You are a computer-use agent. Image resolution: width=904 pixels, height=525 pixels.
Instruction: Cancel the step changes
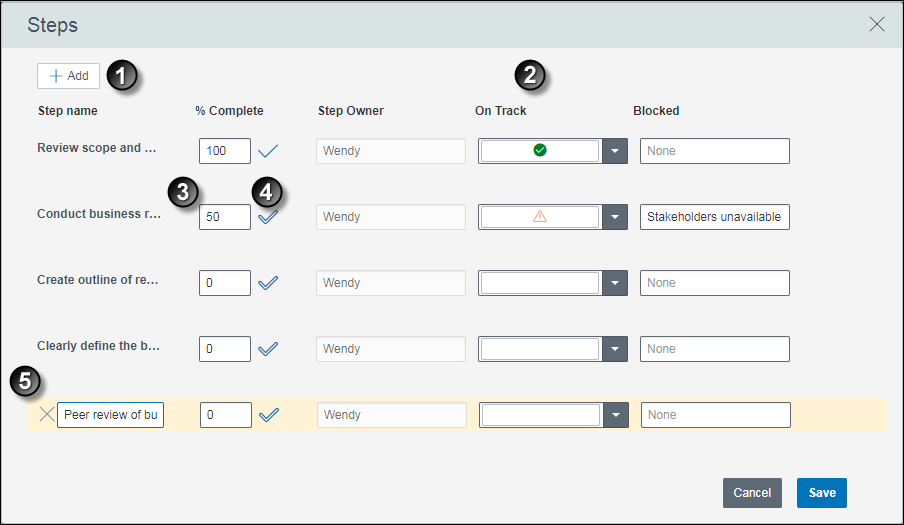pyautogui.click(x=752, y=493)
